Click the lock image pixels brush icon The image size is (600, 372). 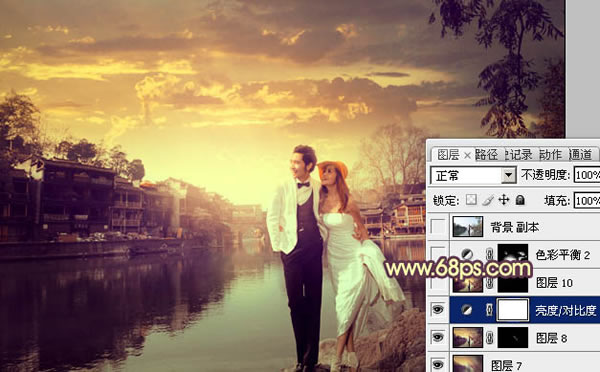click(x=487, y=200)
